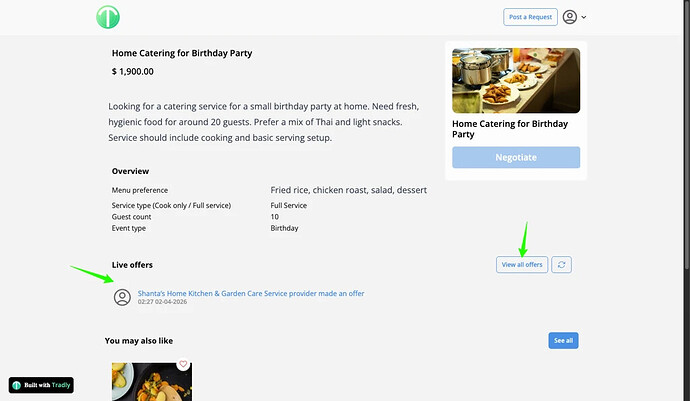Open the suggested listing thumbnail image
Image resolution: width=690 pixels, height=401 pixels.
coord(150,382)
